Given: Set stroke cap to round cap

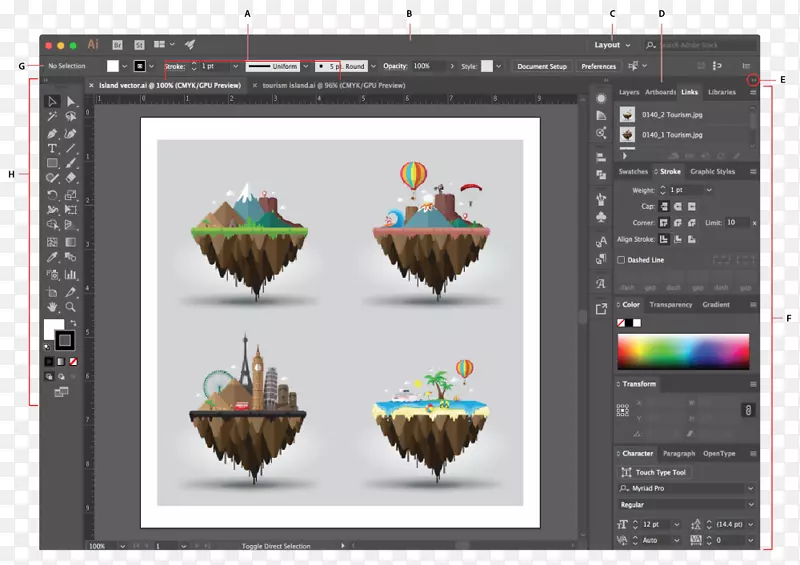Looking at the screenshot, I should click(x=676, y=206).
